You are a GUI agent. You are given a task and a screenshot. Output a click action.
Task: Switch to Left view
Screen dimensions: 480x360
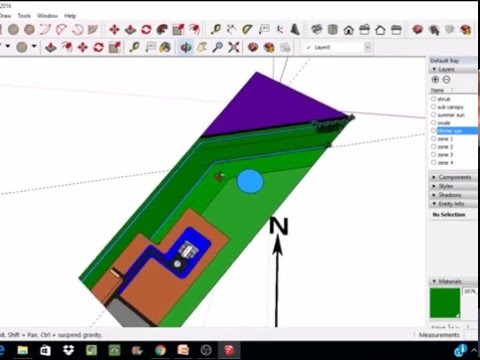point(396,30)
